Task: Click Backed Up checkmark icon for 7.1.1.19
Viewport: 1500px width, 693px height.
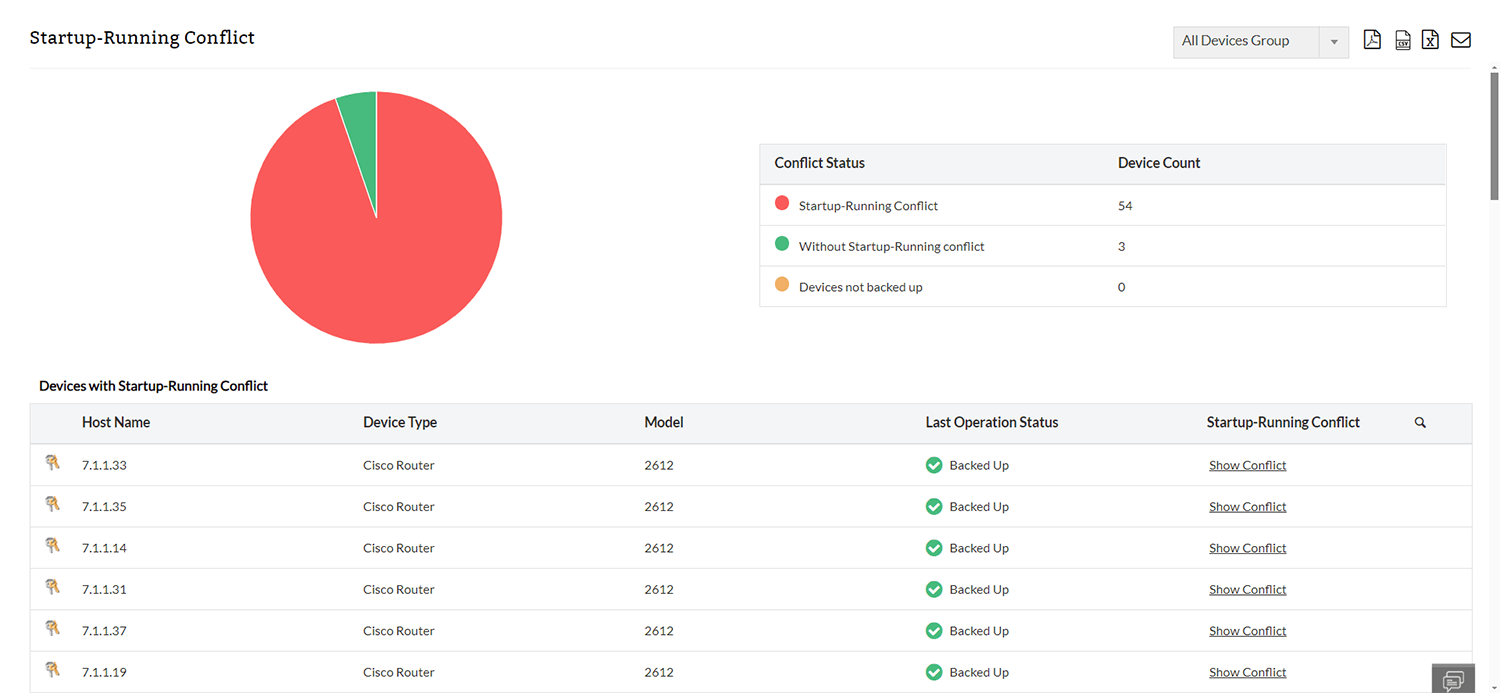Action: [x=934, y=672]
